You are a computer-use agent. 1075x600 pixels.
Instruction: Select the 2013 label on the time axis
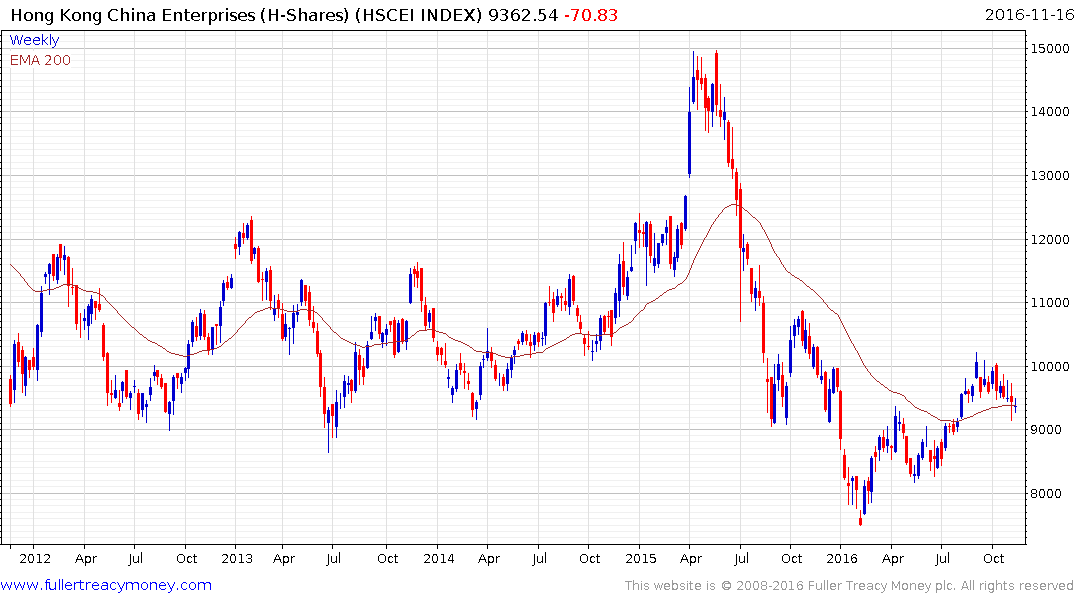tap(236, 558)
